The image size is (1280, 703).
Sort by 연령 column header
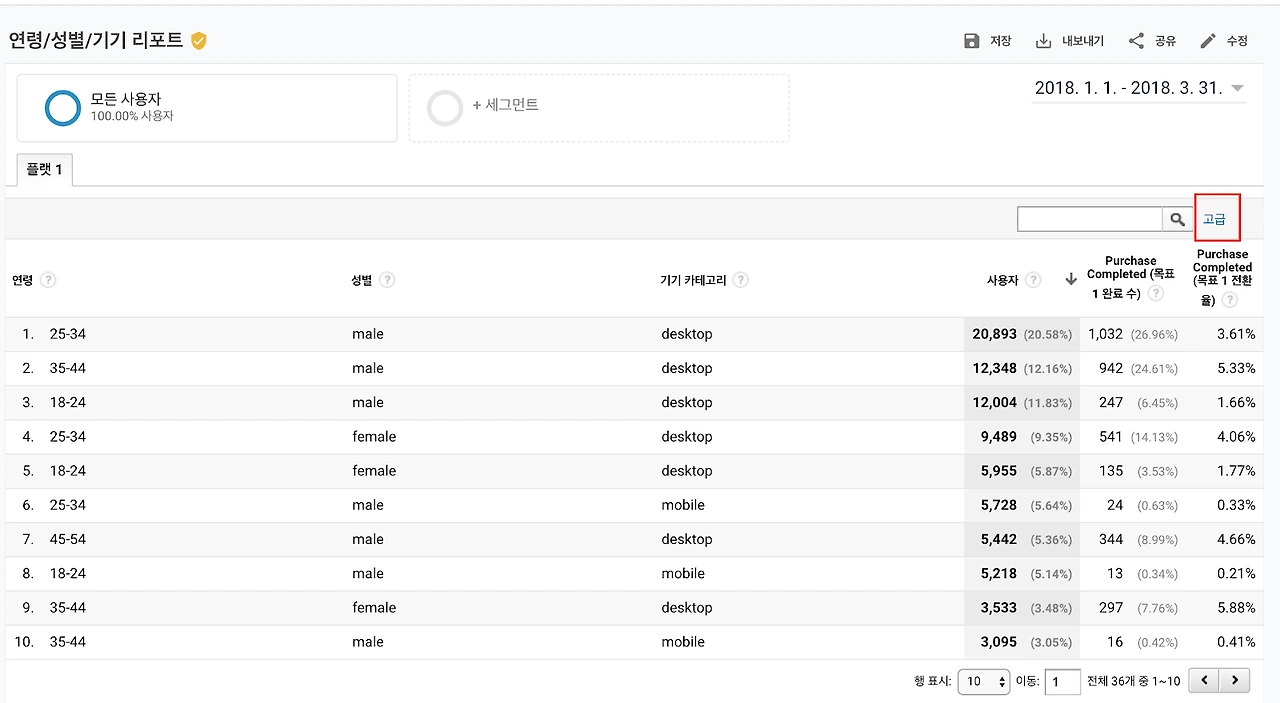click(x=22, y=280)
